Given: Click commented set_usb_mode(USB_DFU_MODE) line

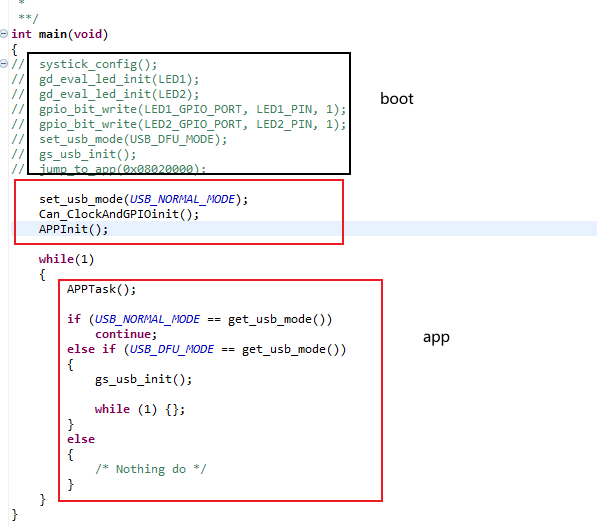Looking at the screenshot, I should click(x=133, y=139).
